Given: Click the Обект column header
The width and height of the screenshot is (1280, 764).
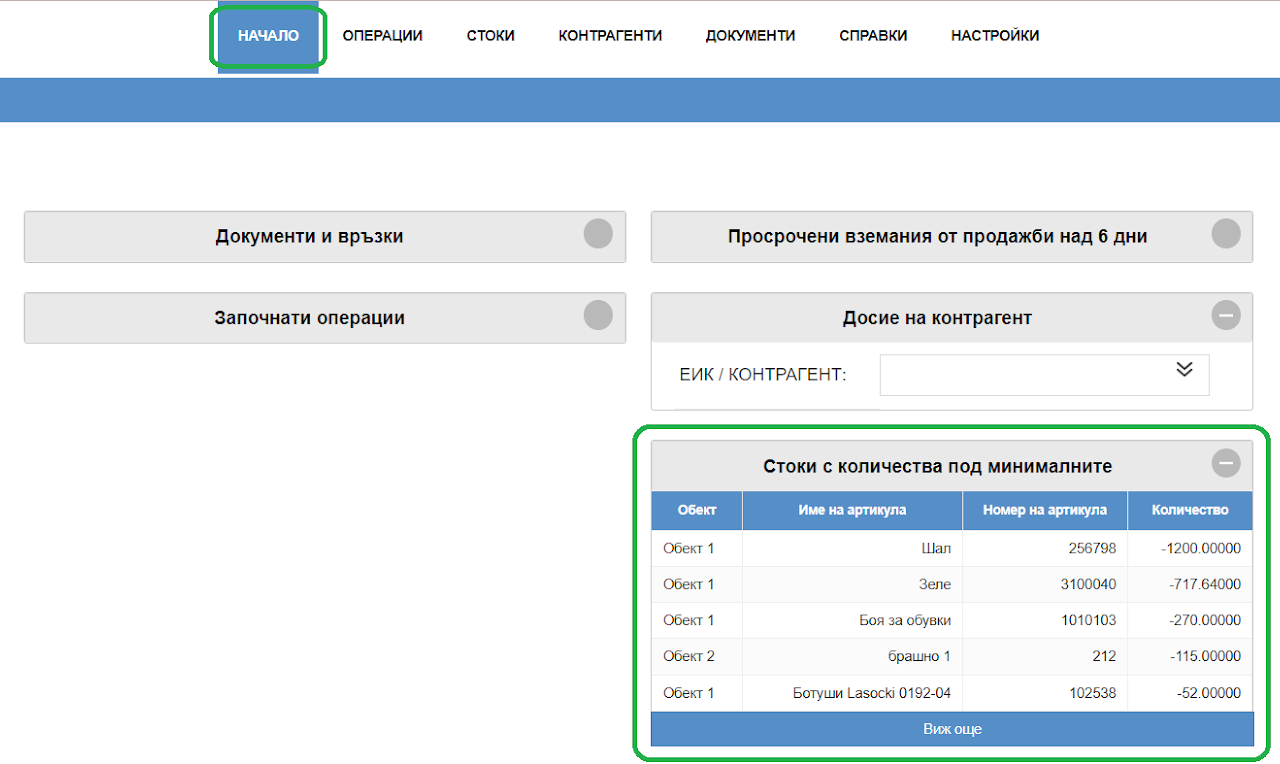Looking at the screenshot, I should pos(697,510).
